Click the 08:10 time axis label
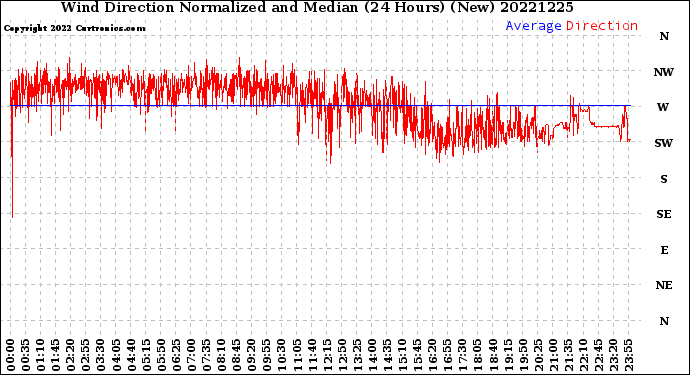 (221, 356)
